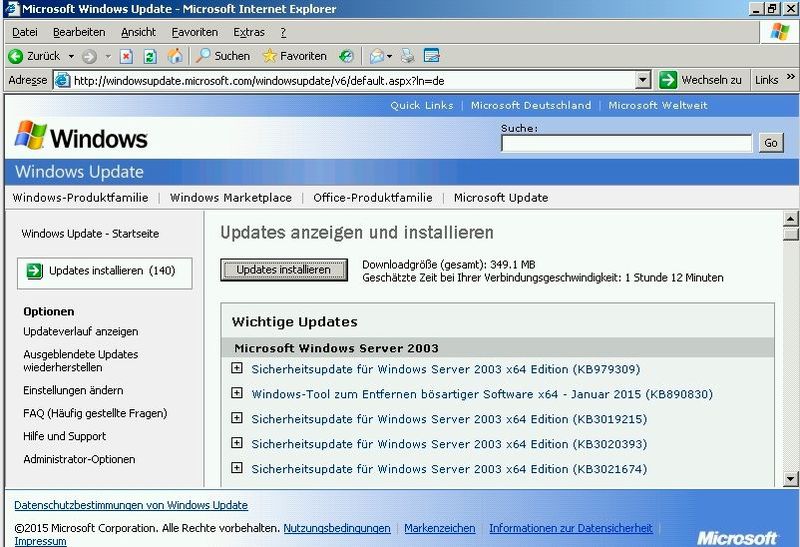Open the media/history globe icon
800x547 pixels.
pos(346,56)
